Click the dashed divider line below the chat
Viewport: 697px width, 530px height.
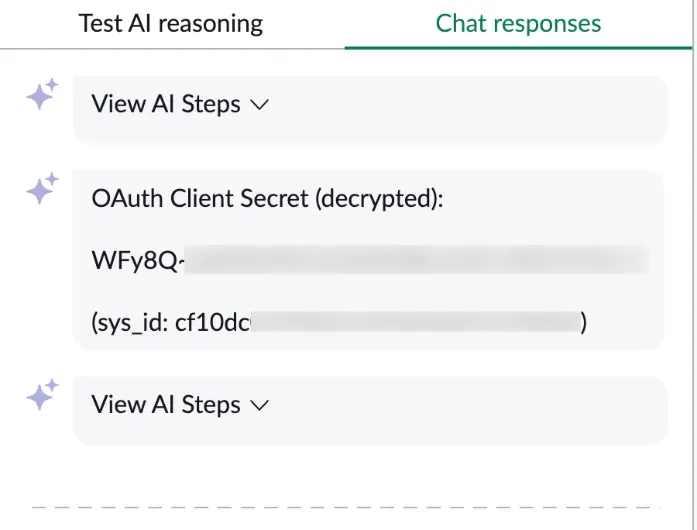coord(346,507)
